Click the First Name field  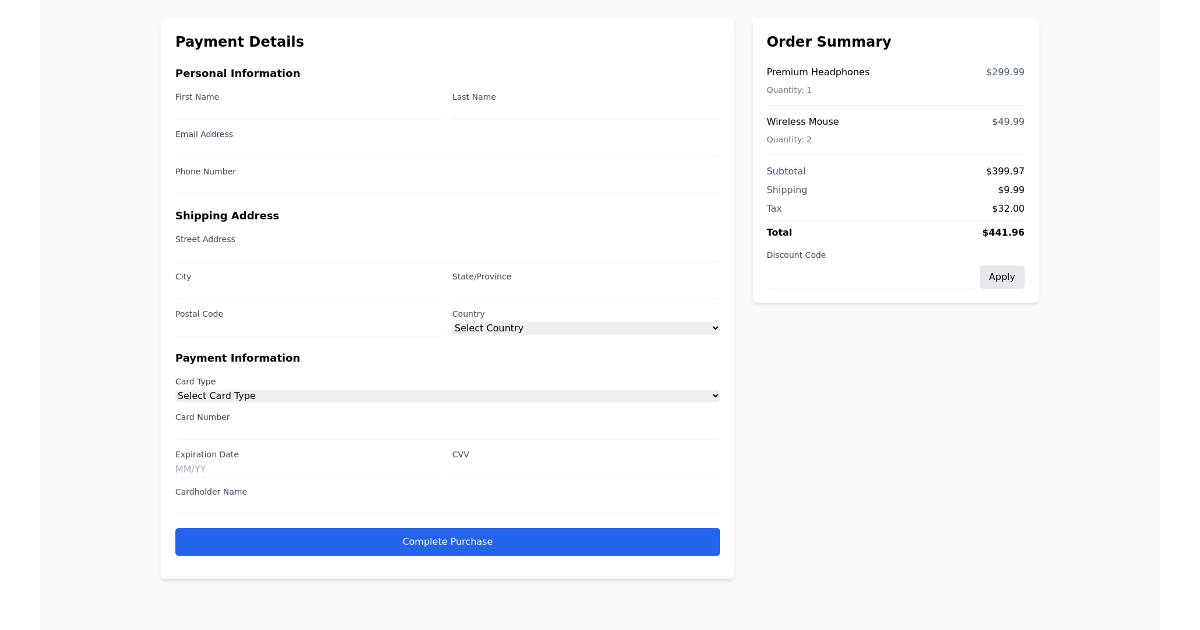[308, 112]
